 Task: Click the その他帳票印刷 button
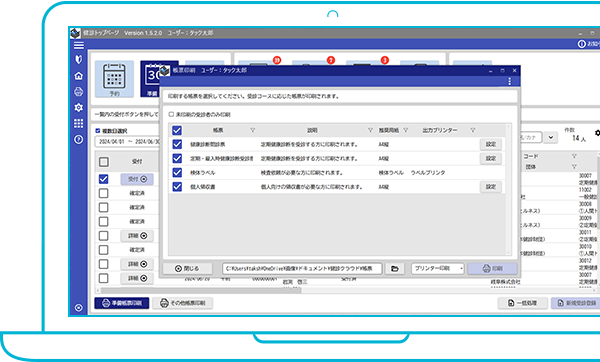pyautogui.click(x=183, y=303)
